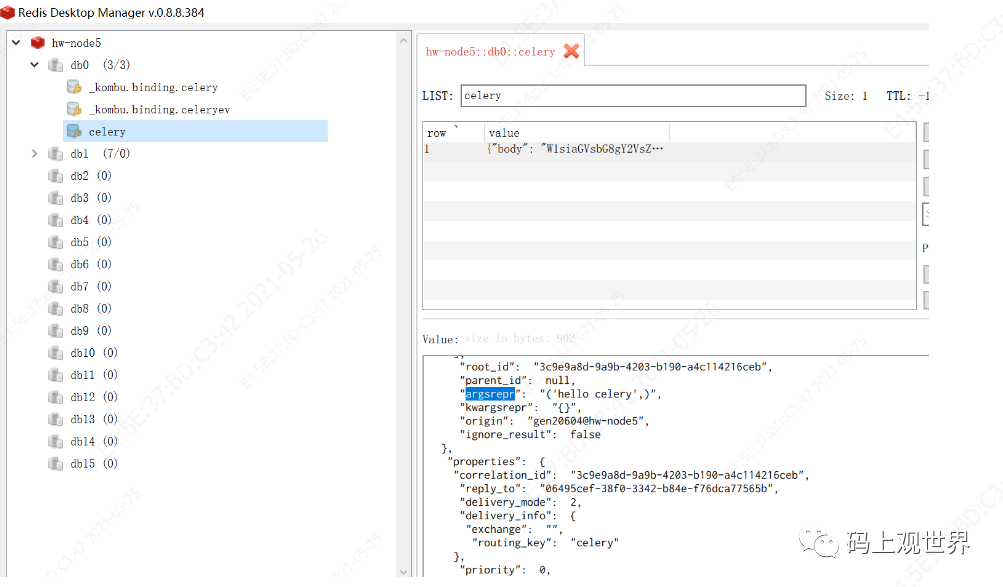Collapse the db0 database node
Screen dimensions: 1003x587
coord(35,65)
